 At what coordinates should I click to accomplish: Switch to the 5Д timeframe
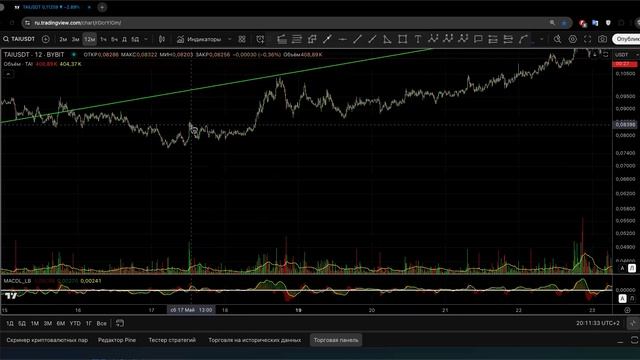pos(135,39)
